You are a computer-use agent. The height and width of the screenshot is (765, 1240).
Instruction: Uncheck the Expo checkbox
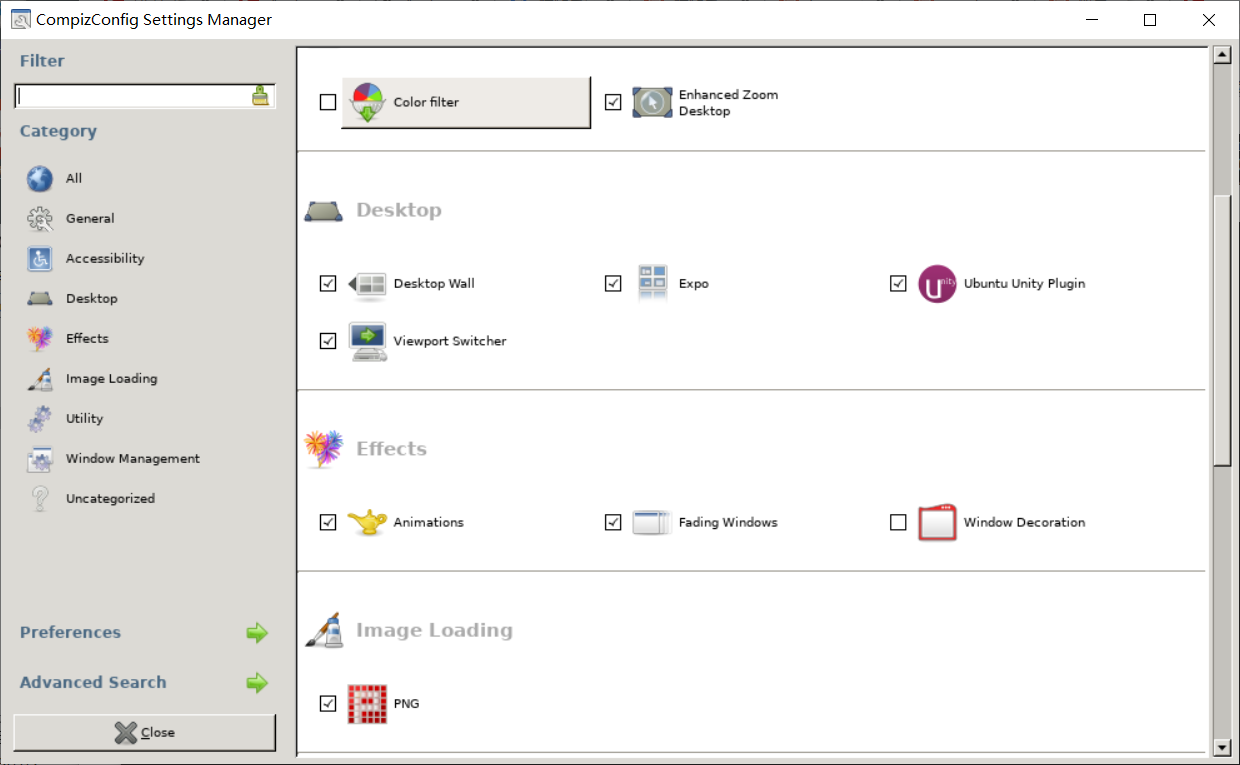[613, 284]
